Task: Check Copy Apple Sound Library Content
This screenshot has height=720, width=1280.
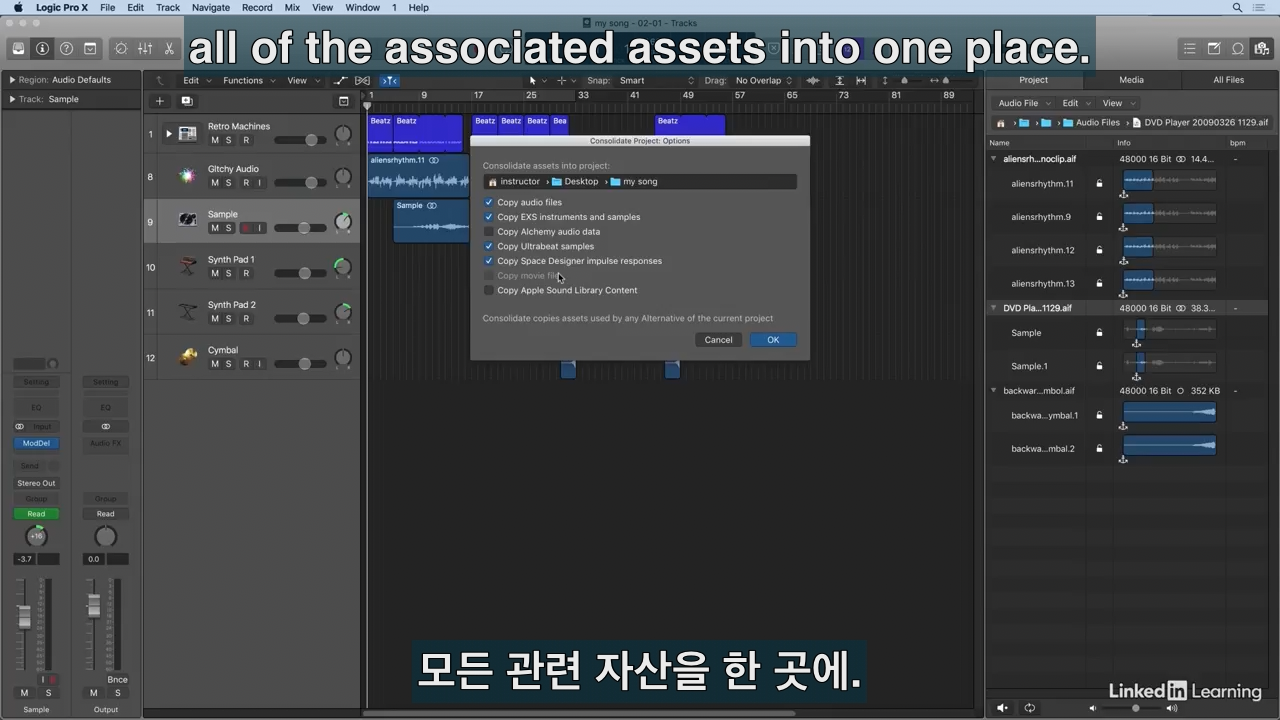Action: pos(489,291)
